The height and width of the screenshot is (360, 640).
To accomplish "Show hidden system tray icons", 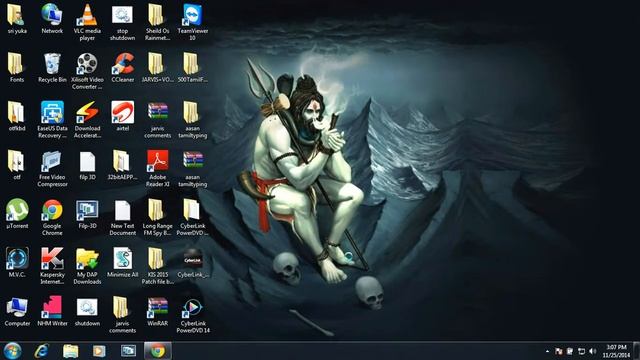I will point(547,351).
